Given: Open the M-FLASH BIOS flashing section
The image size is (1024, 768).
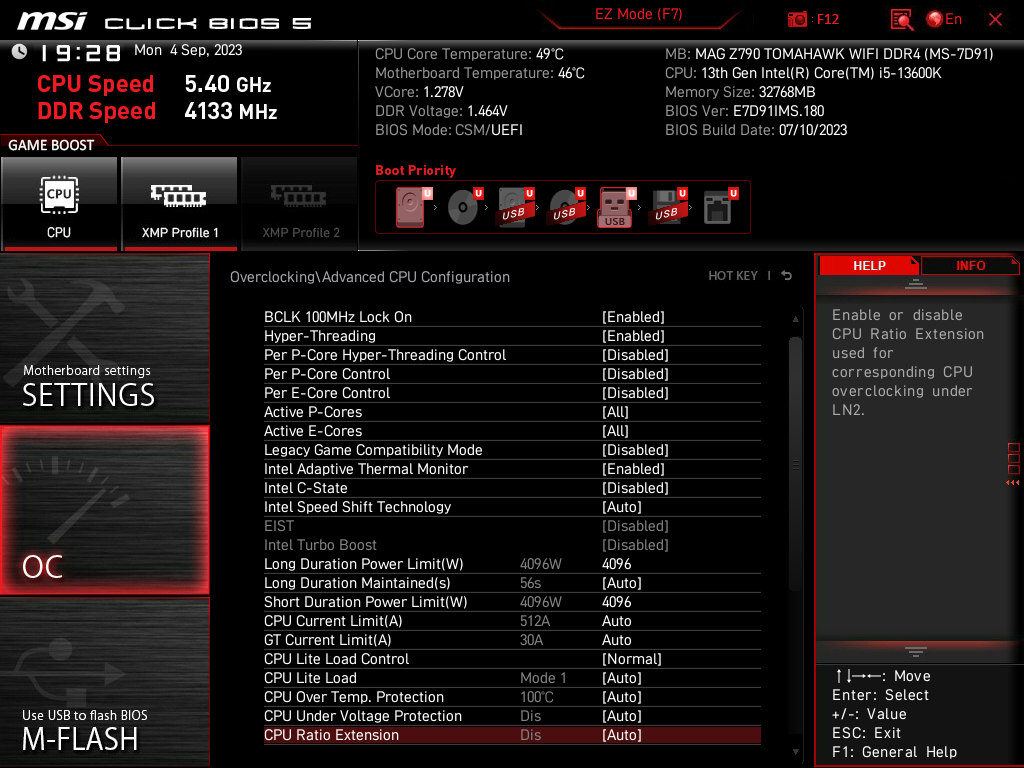Looking at the screenshot, I should click(104, 682).
